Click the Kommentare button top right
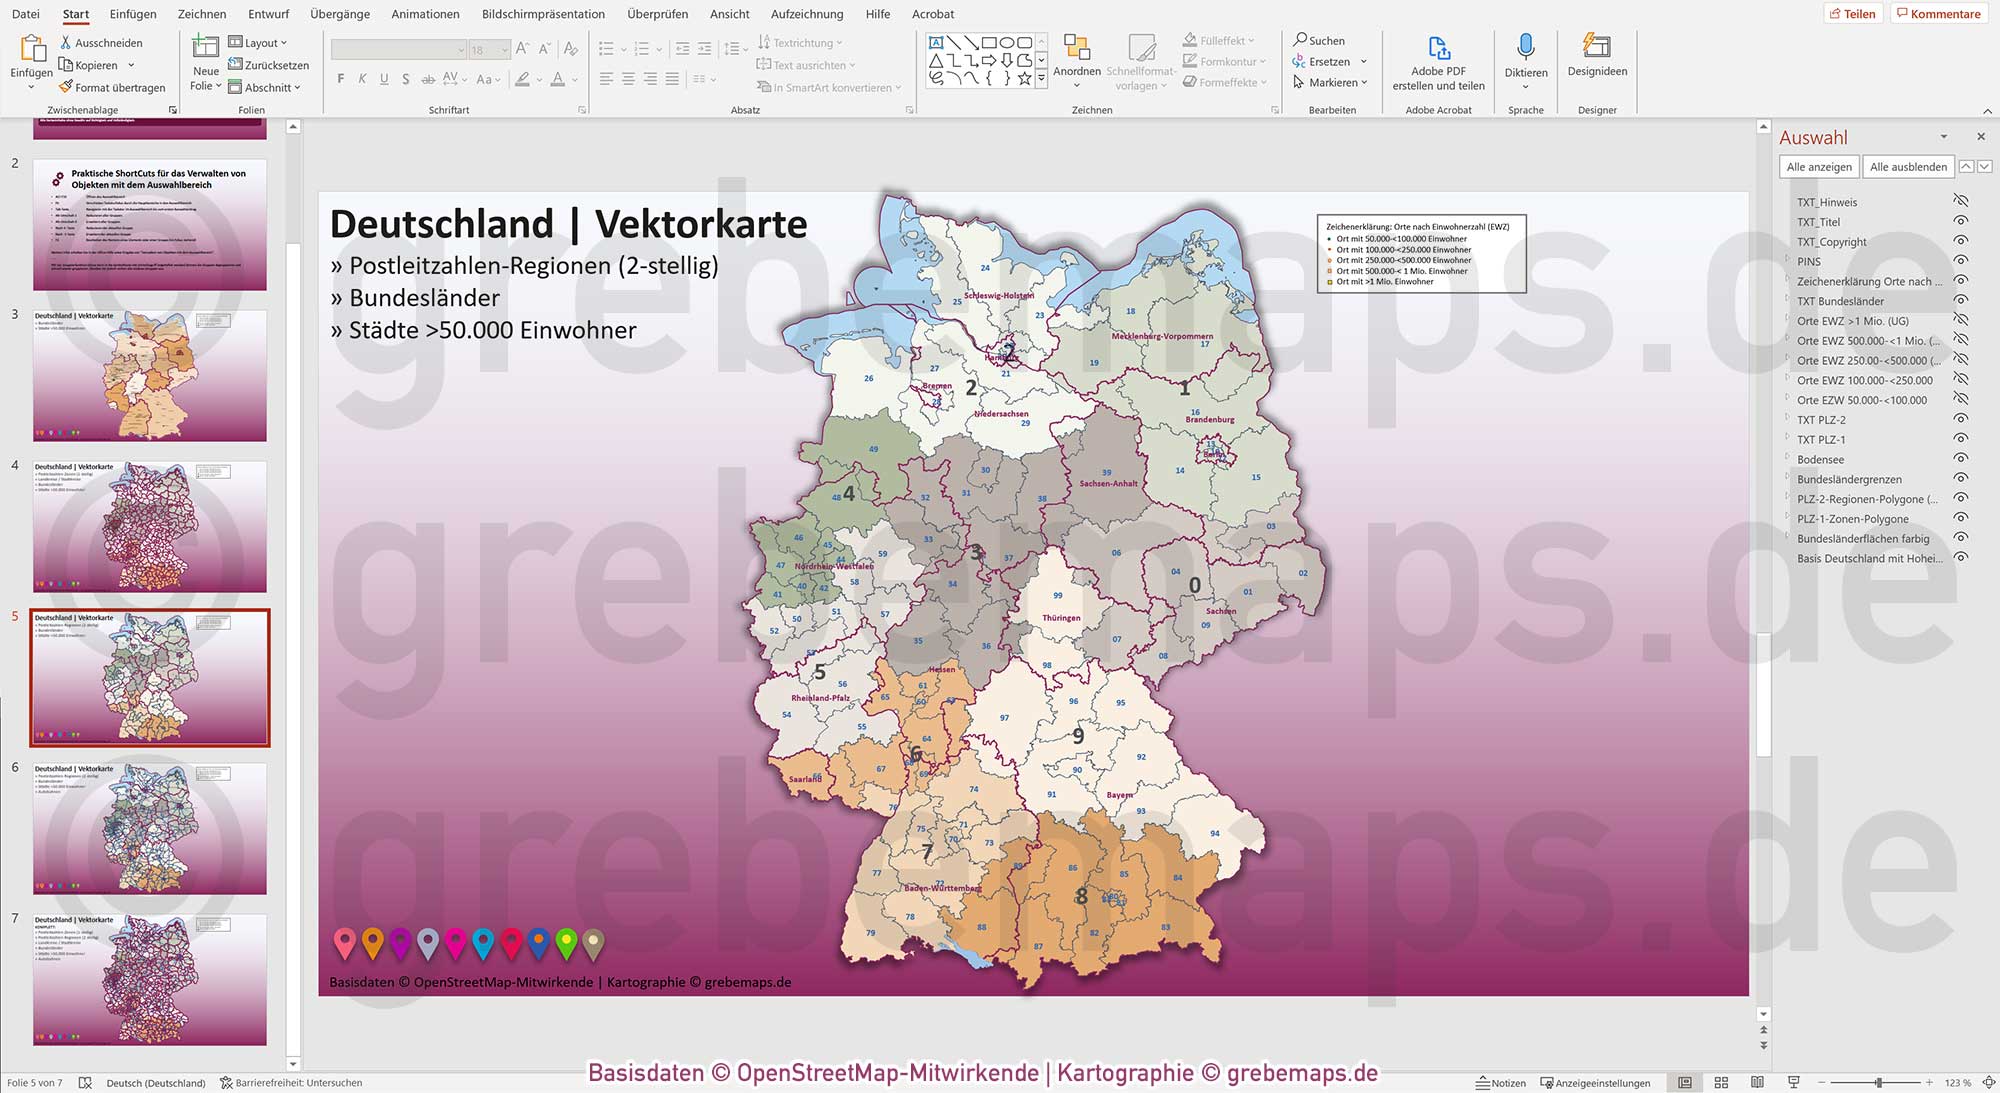The image size is (2000, 1093). [1938, 14]
